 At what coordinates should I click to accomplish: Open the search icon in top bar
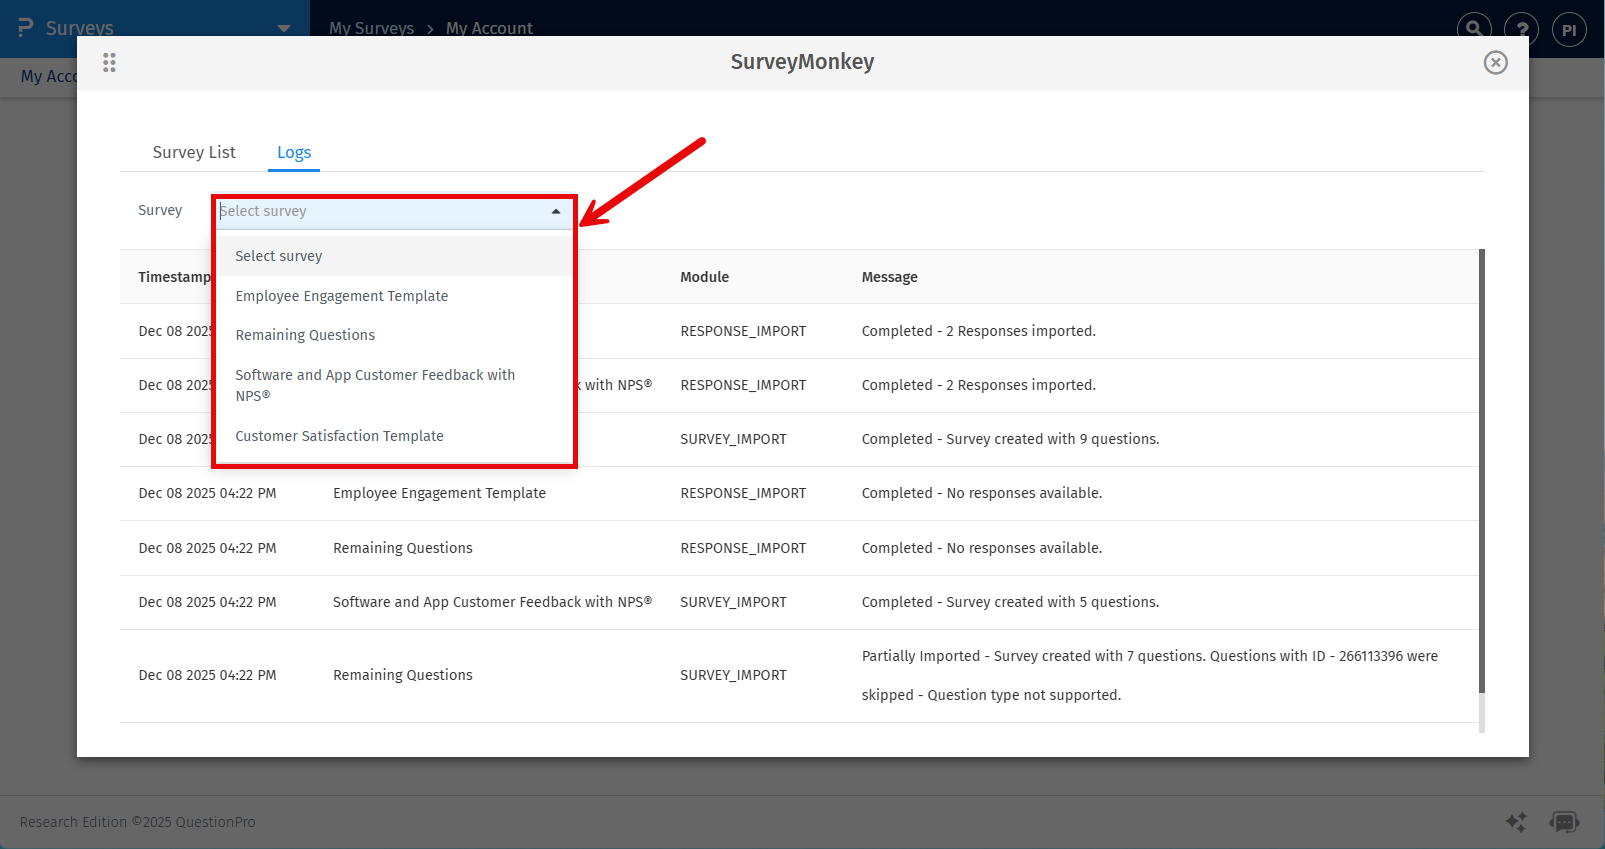1474,29
